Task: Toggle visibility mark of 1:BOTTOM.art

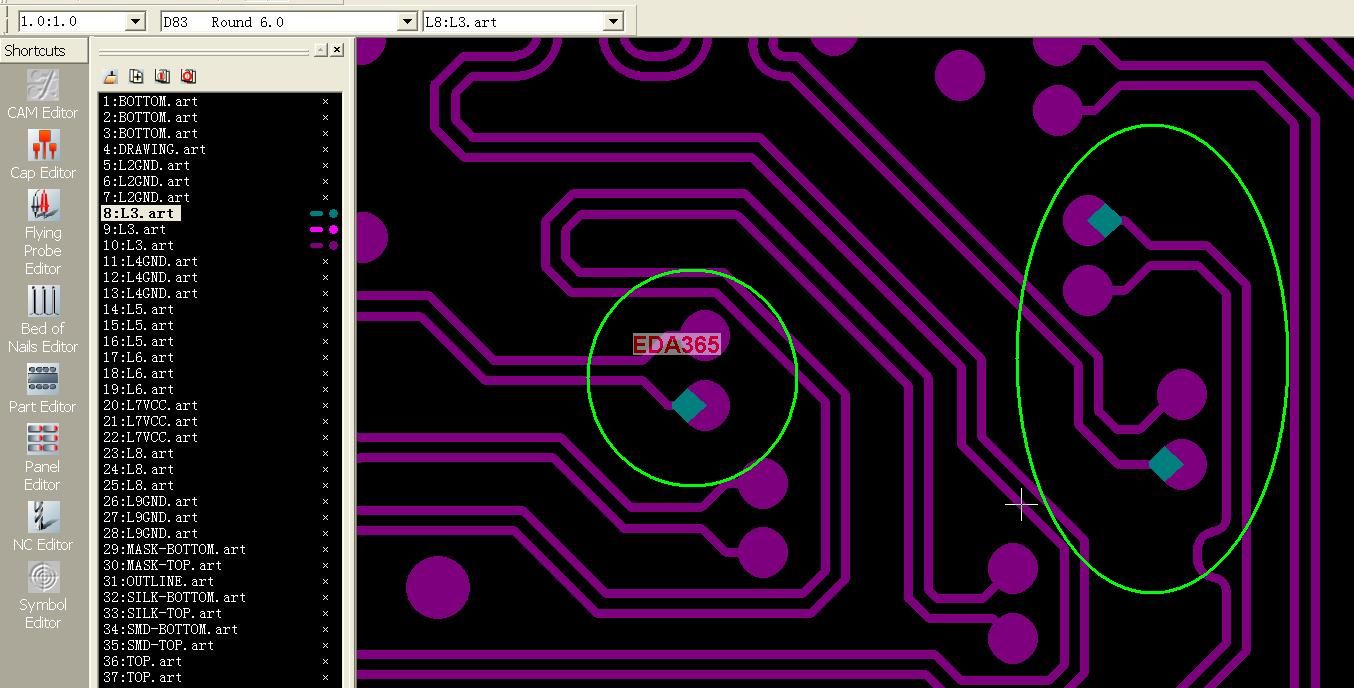Action: point(325,101)
